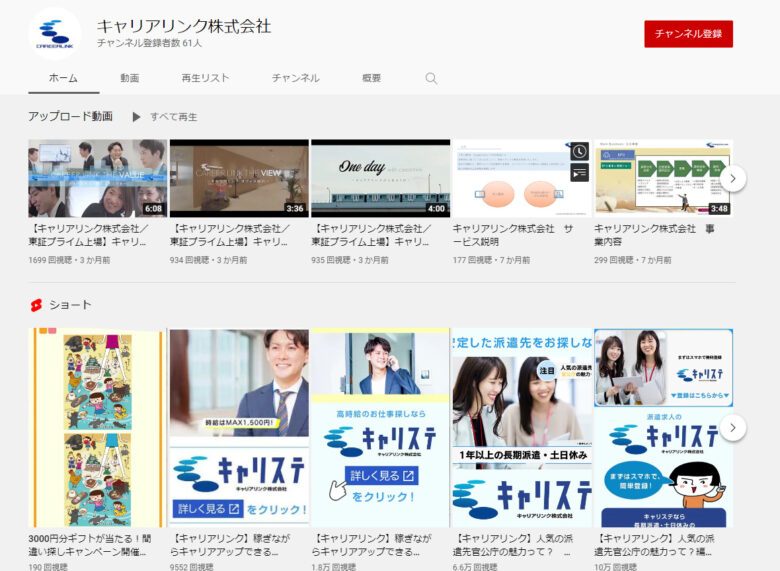Screen dimensions: 780x571
Task: Open the 時給はMAX1,500円 short thumbnail
Action: coord(239,427)
